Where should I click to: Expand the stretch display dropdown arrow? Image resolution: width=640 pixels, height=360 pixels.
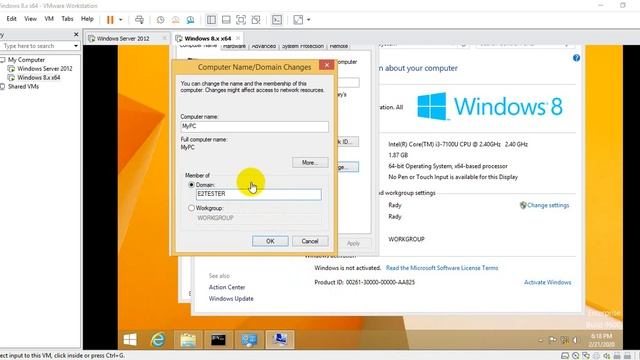(309, 20)
